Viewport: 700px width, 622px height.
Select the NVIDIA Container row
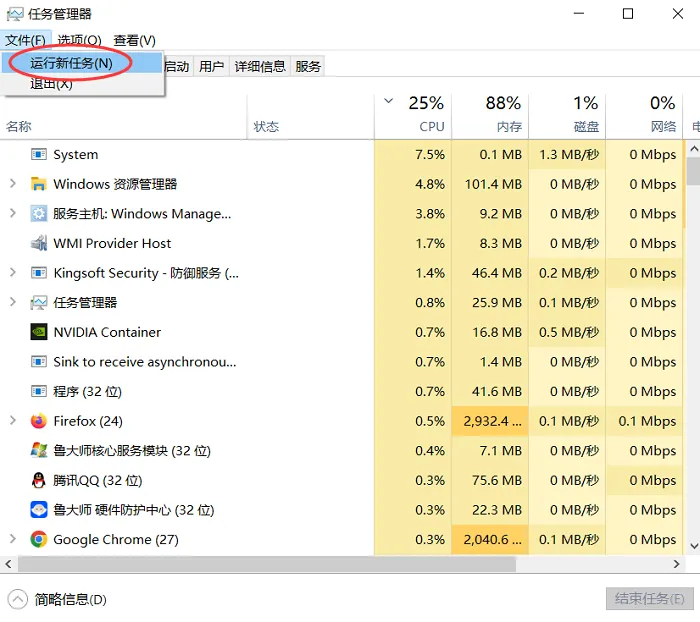341,332
